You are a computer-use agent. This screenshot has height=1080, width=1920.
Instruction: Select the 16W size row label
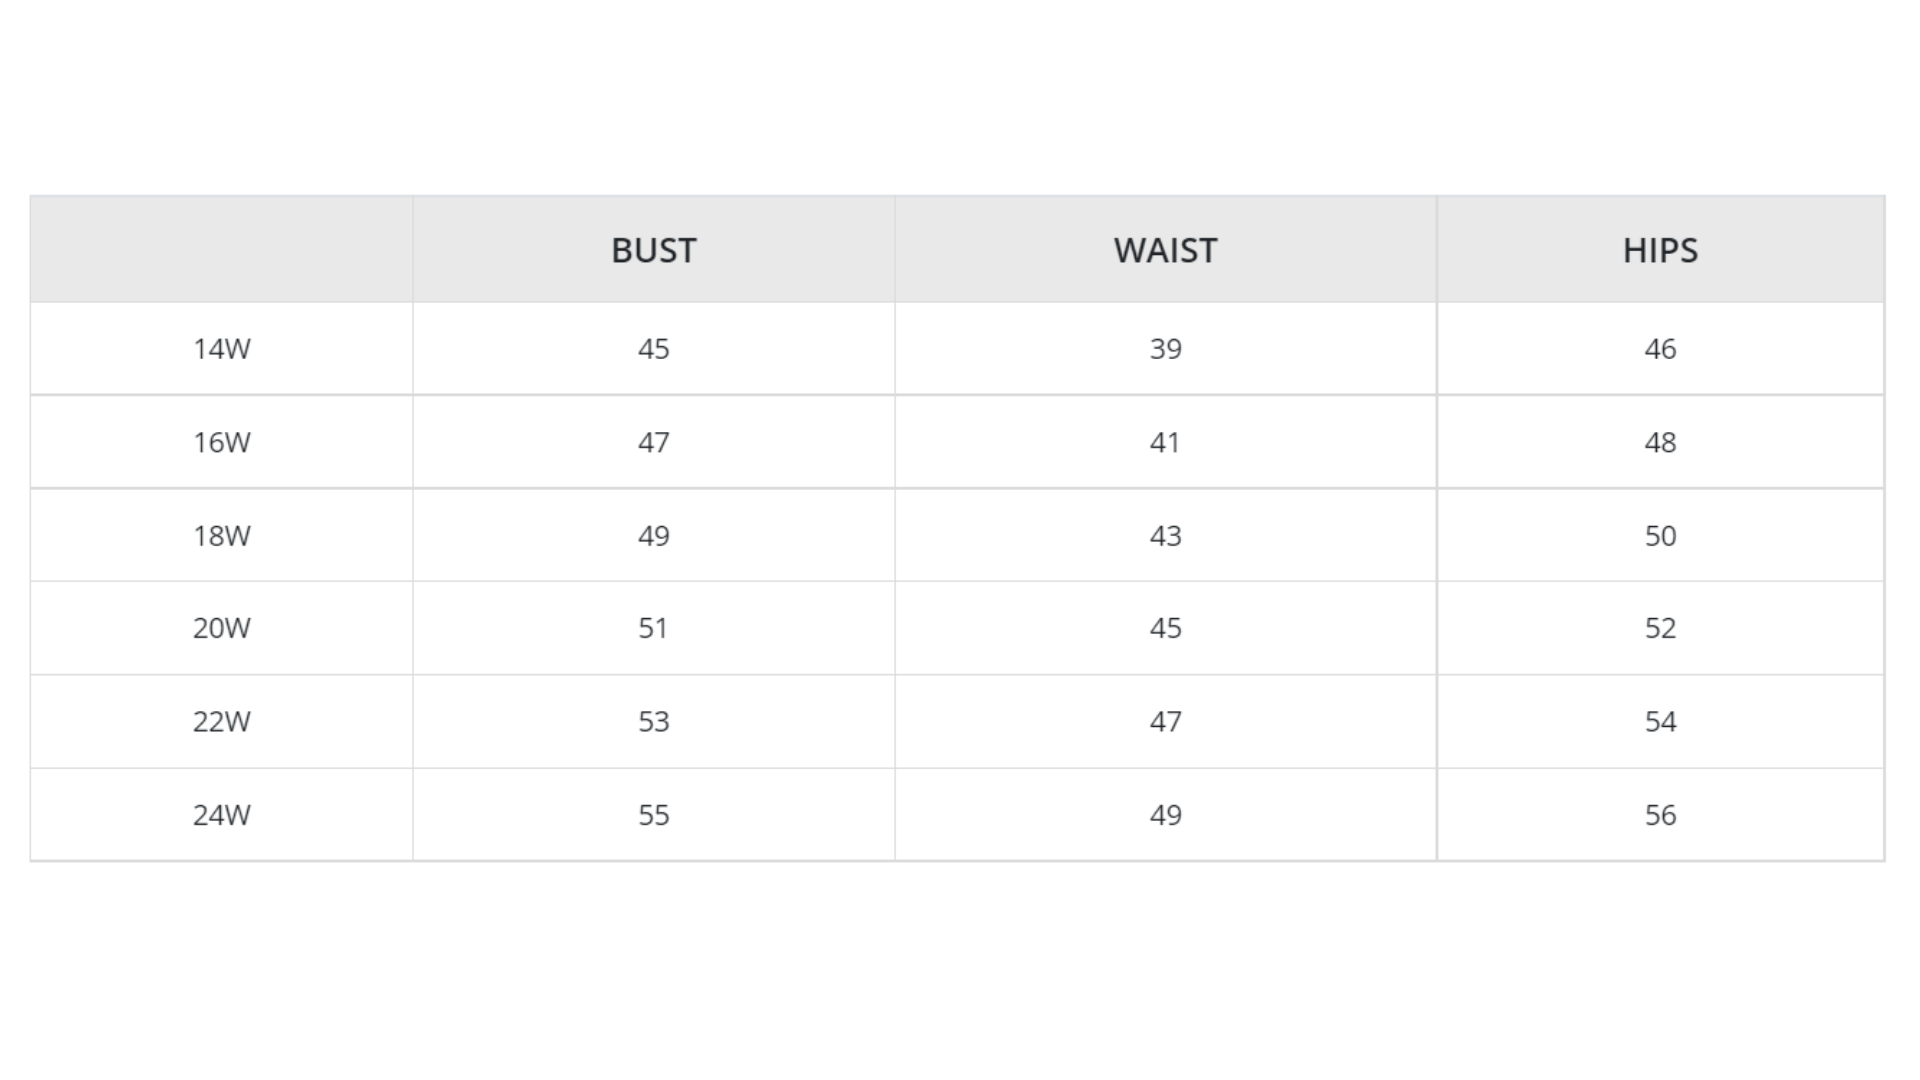pyautogui.click(x=221, y=442)
